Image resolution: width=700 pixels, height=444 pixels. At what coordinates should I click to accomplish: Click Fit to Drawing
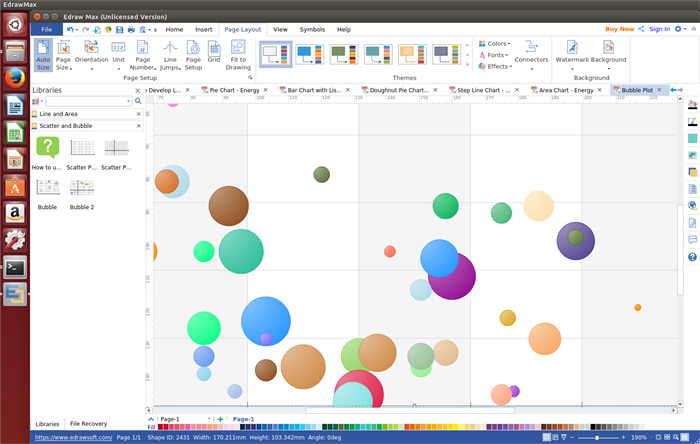pos(238,55)
